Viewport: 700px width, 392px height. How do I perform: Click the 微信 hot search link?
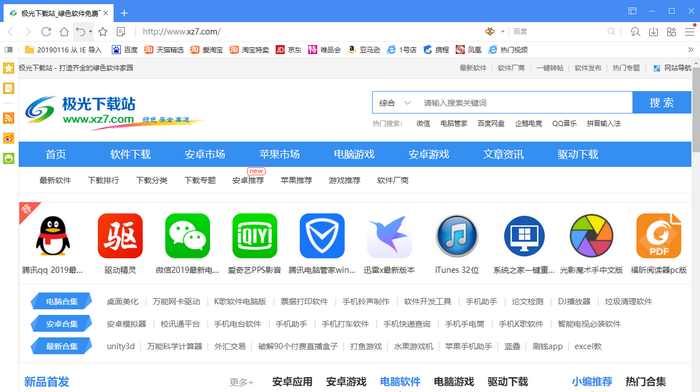(x=423, y=124)
